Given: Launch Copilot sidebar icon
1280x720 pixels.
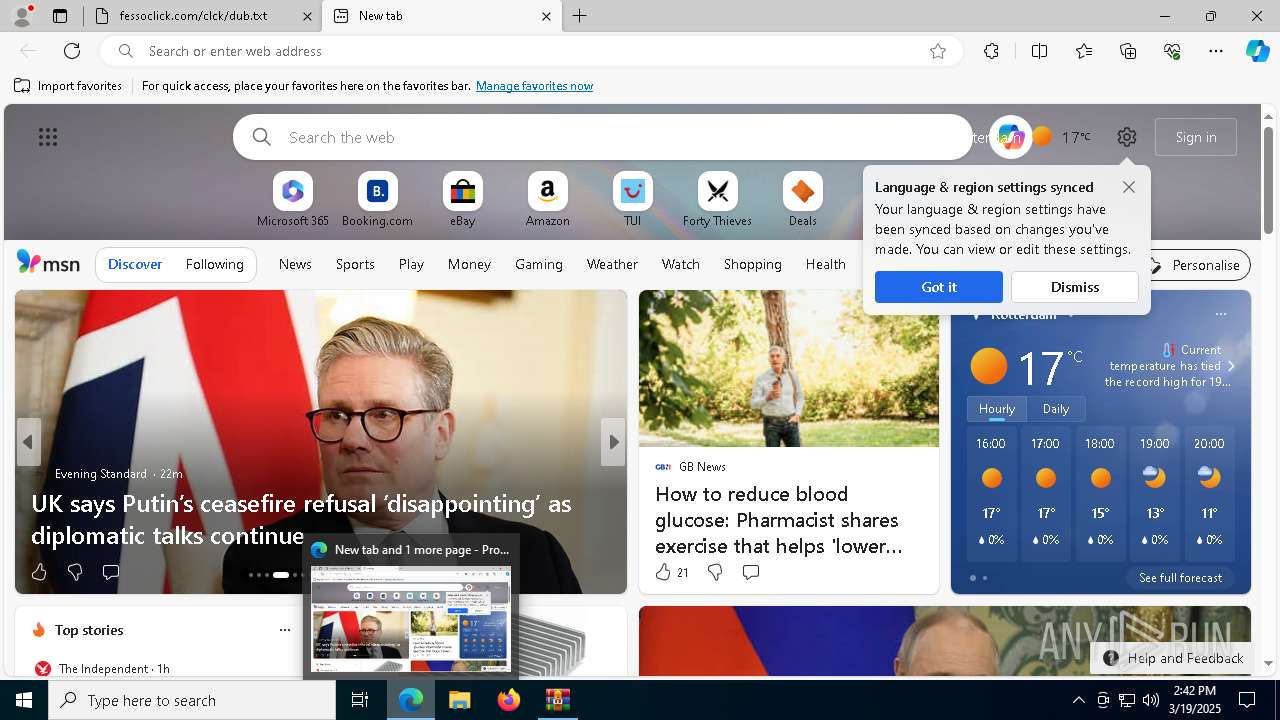Looking at the screenshot, I should click(1257, 51).
